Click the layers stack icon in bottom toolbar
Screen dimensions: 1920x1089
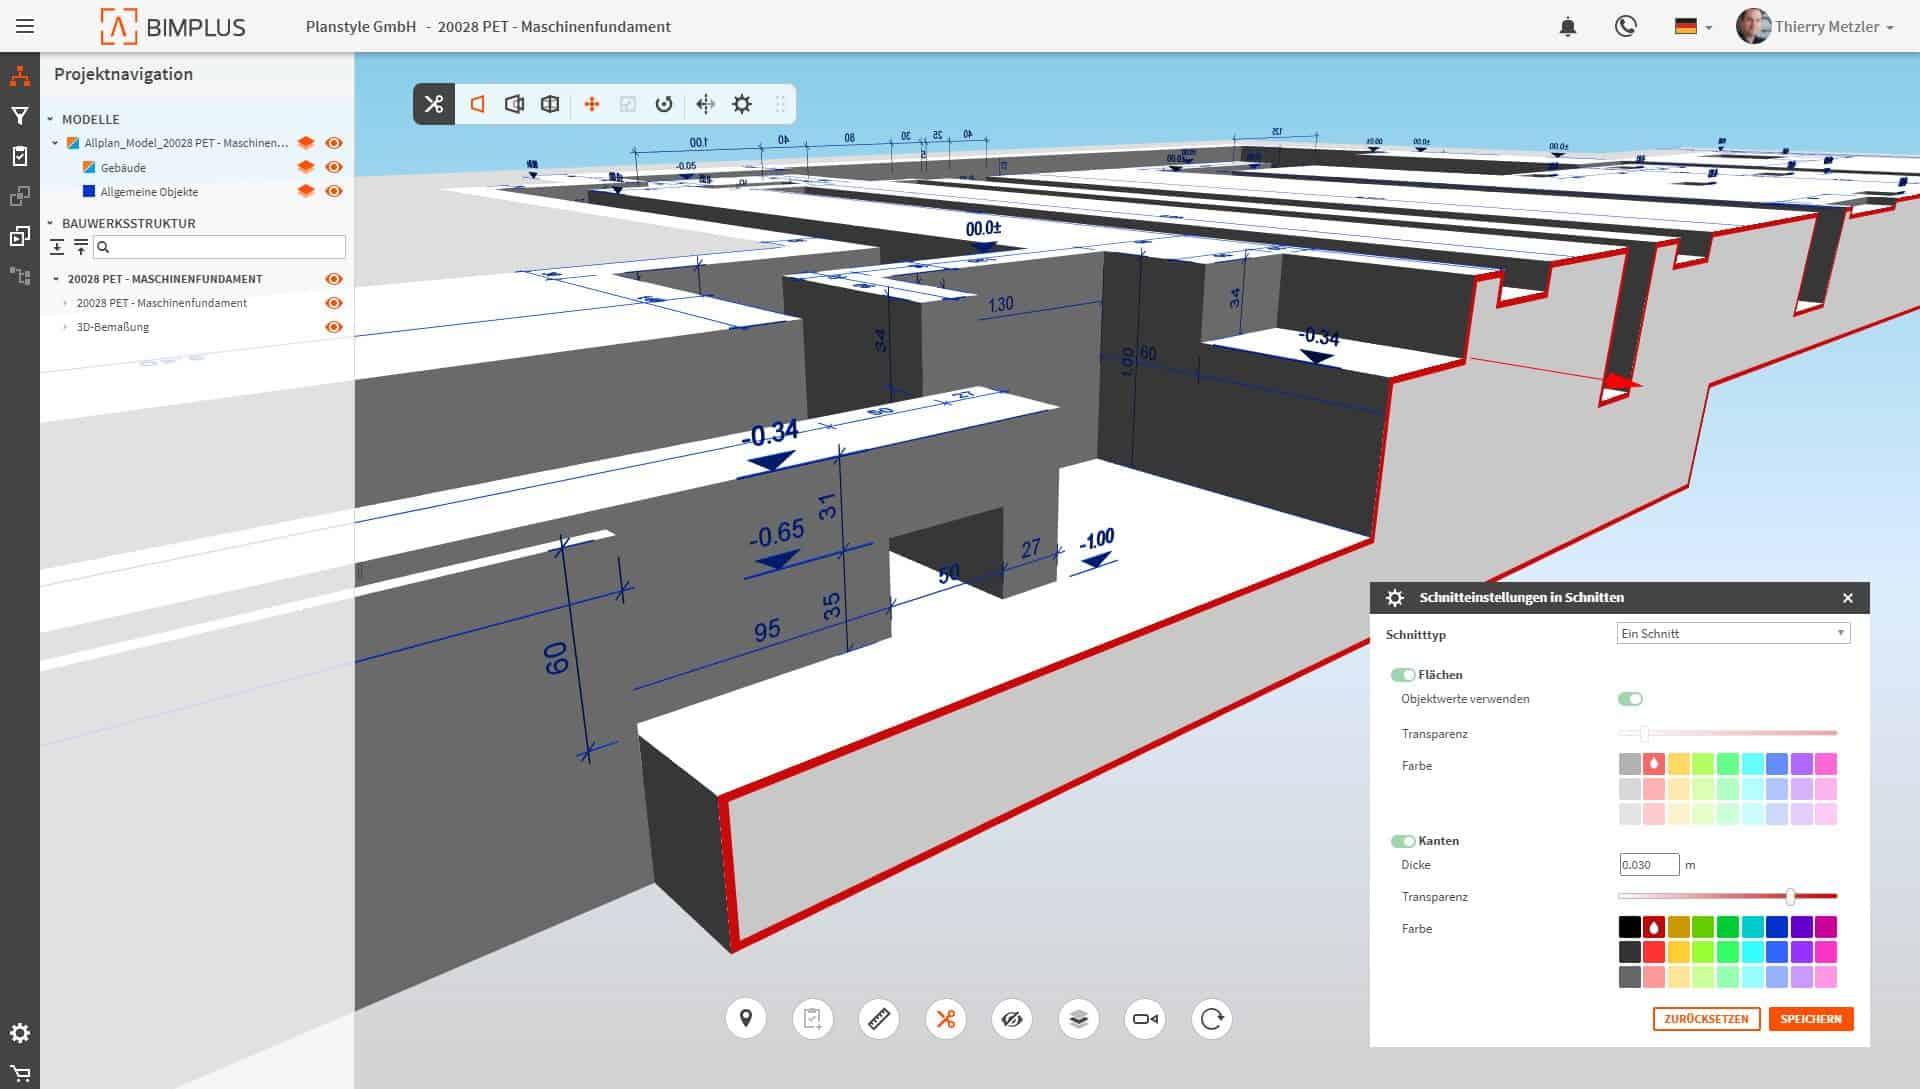(1078, 1019)
